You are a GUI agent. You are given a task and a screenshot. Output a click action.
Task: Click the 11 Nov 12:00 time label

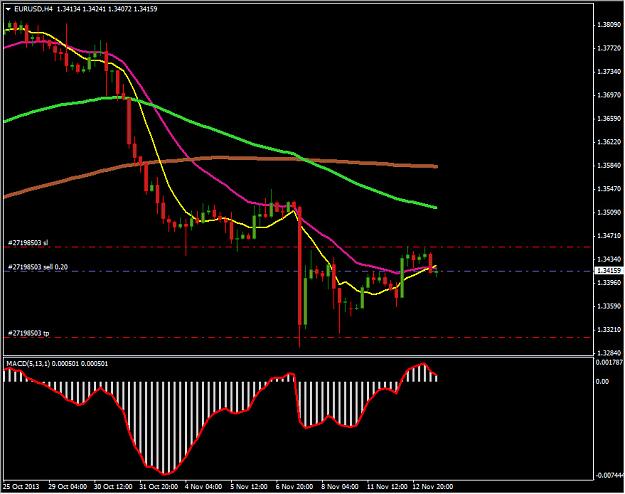(387, 486)
